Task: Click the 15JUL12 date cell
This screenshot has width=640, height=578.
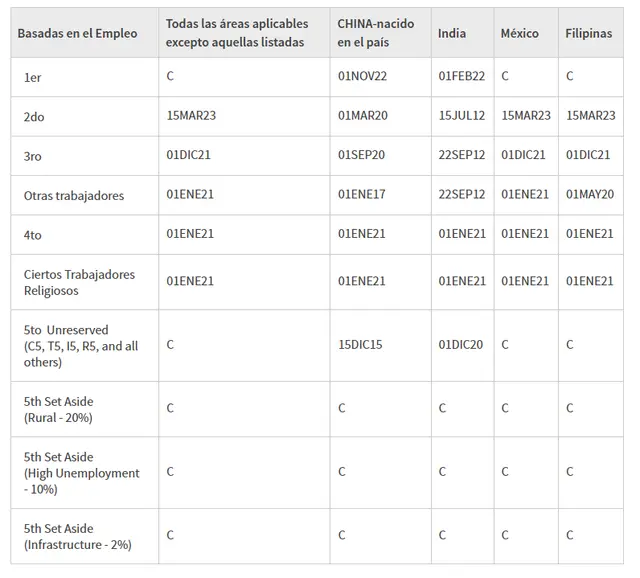Action: click(462, 116)
